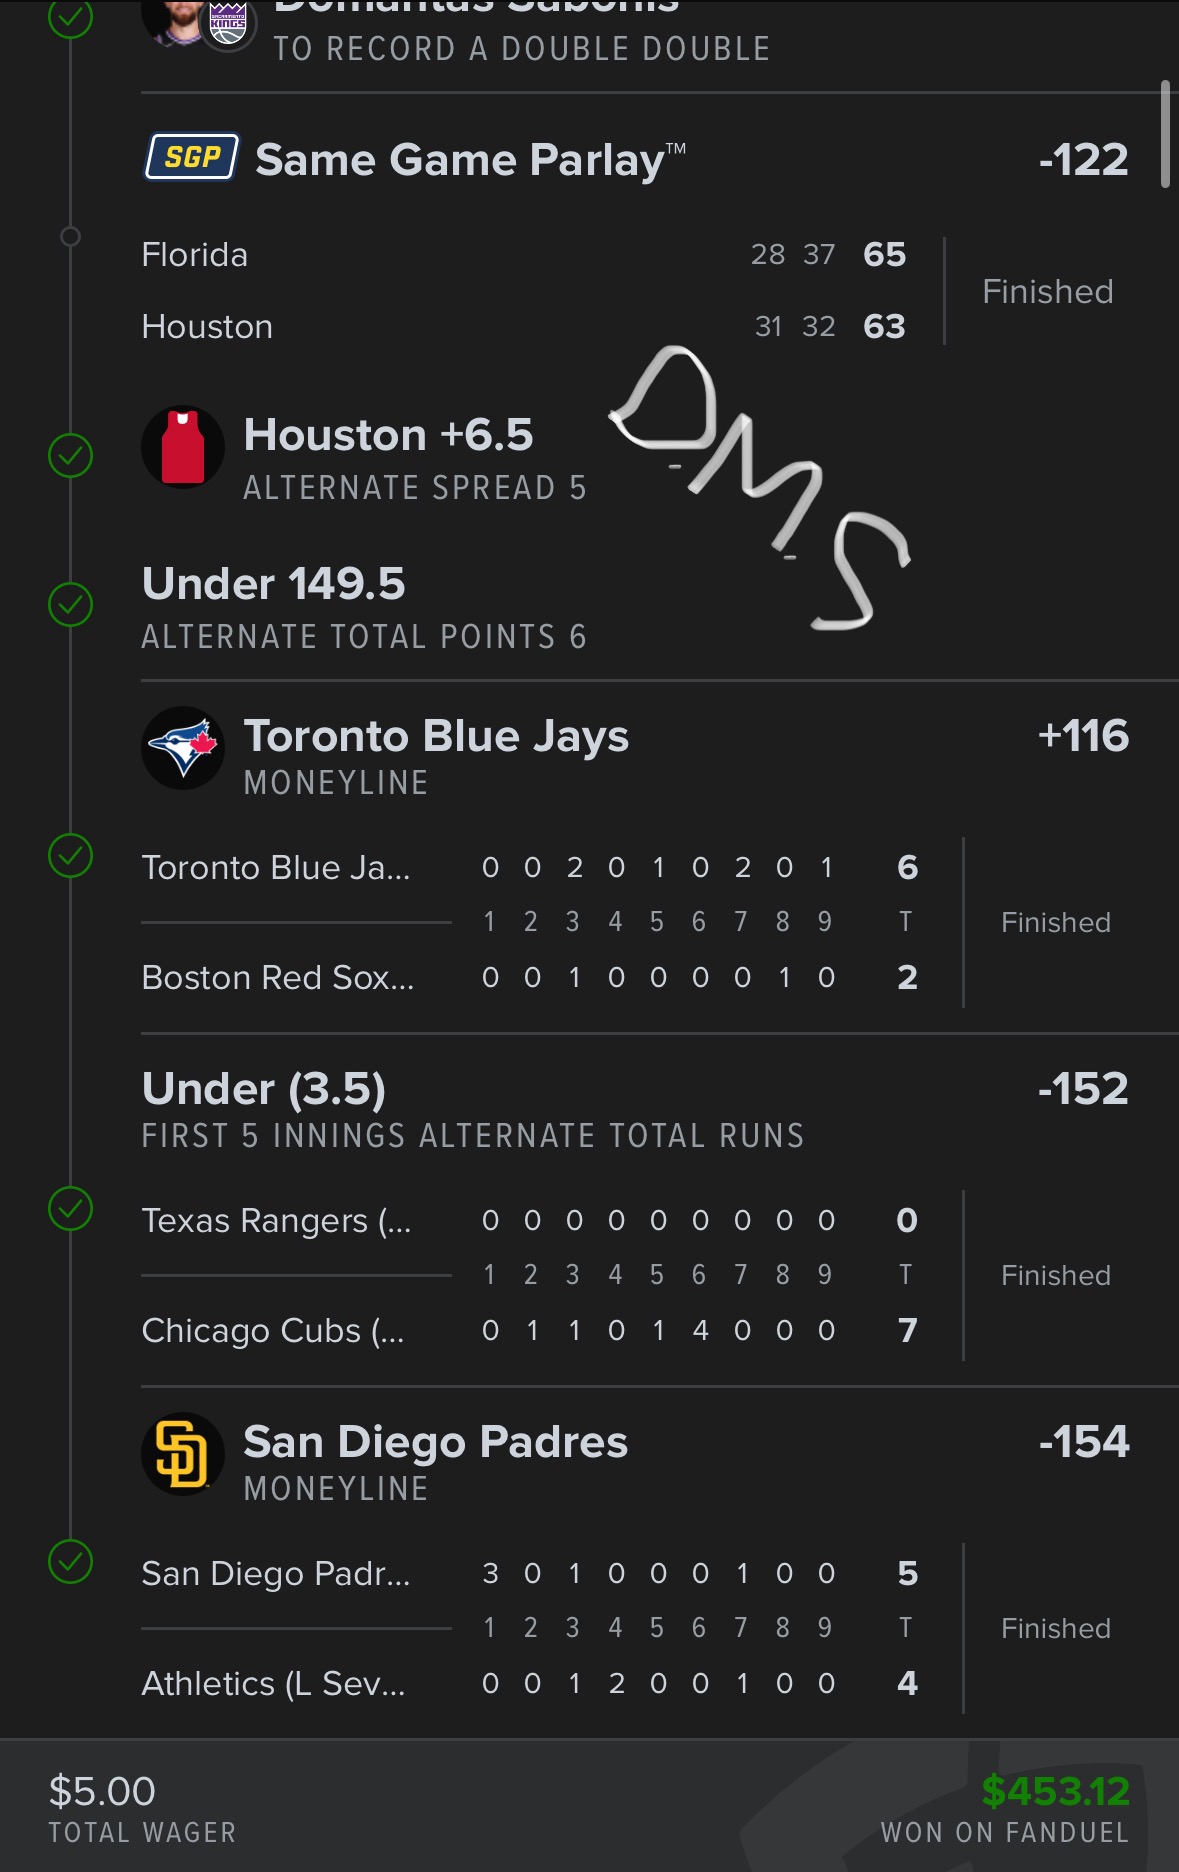The width and height of the screenshot is (1179, 1872).
Task: Tap green checkmark beside Padres-Athletics scoreboard
Action: pos(71,1562)
